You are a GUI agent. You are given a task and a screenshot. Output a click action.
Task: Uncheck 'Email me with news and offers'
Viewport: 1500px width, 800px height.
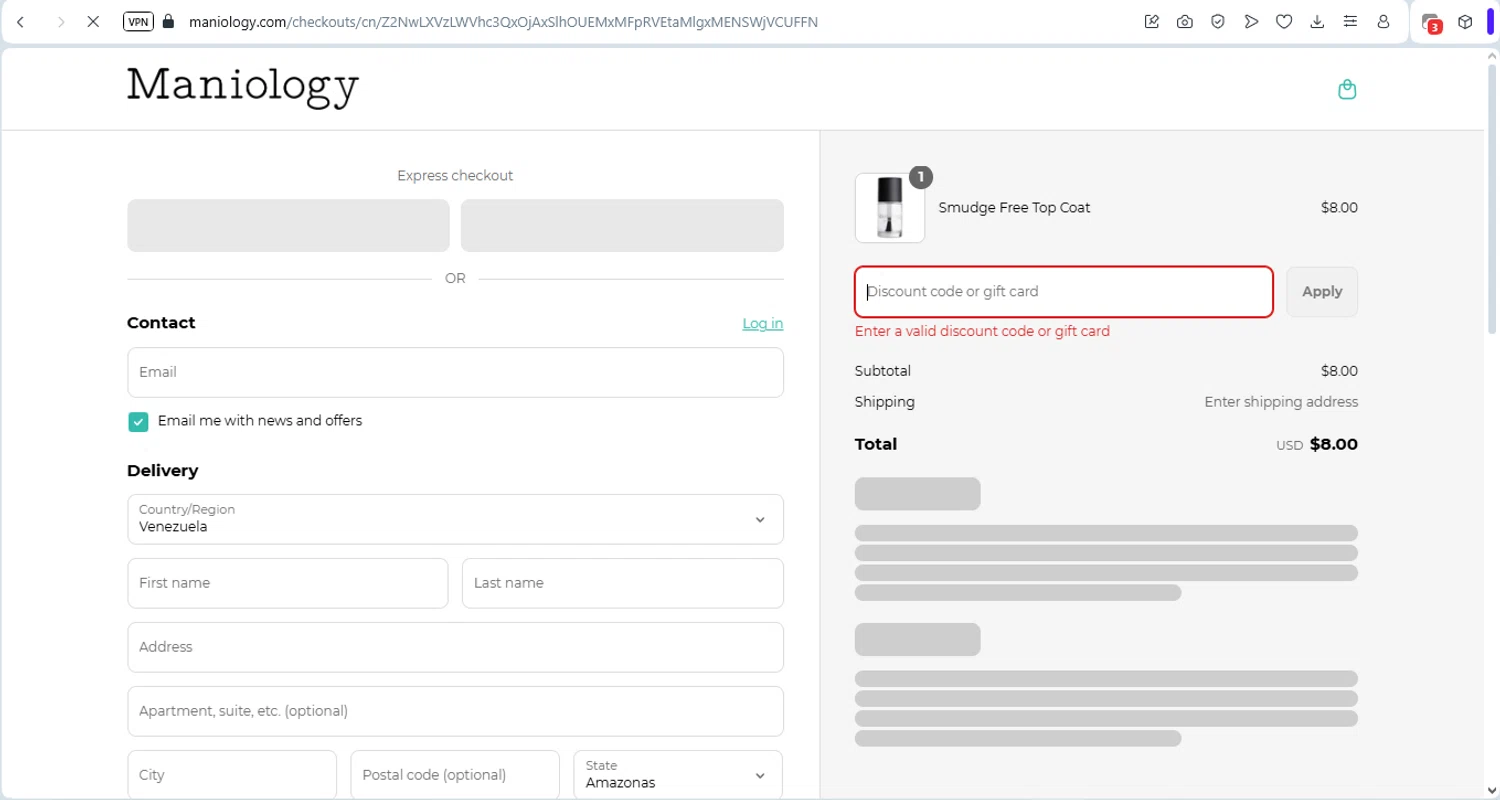[138, 422]
